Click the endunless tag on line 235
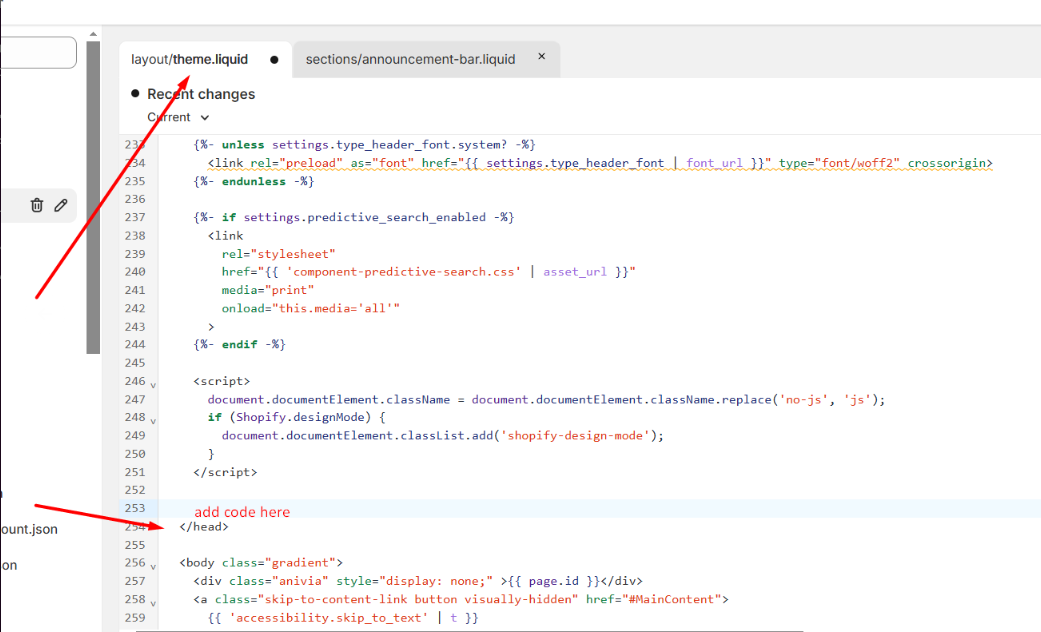The width and height of the screenshot is (1041, 632). (x=254, y=181)
